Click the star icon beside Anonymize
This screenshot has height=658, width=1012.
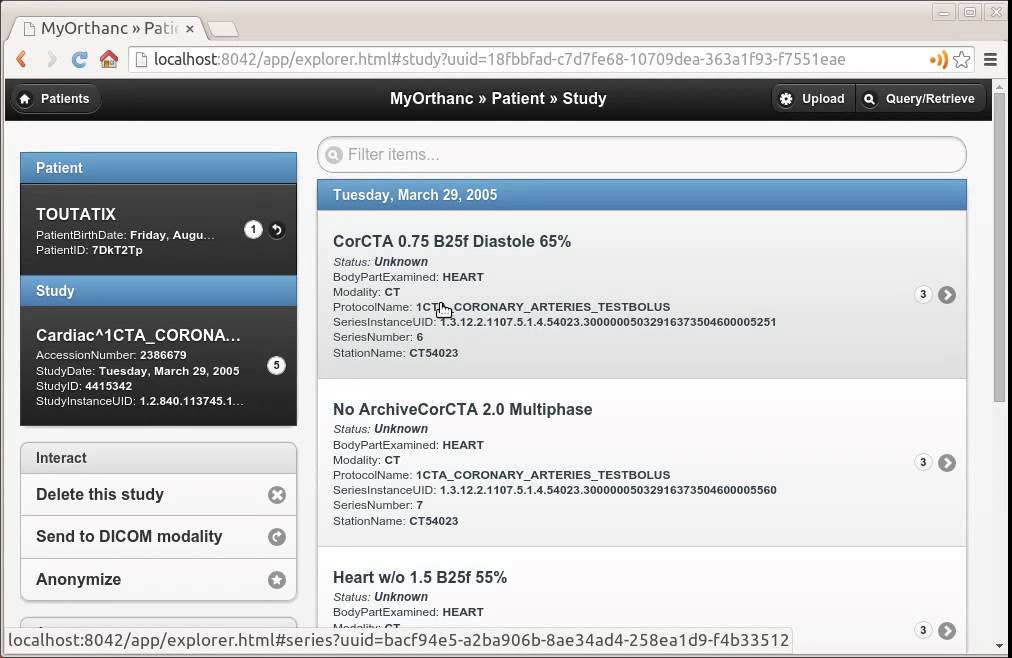277,580
